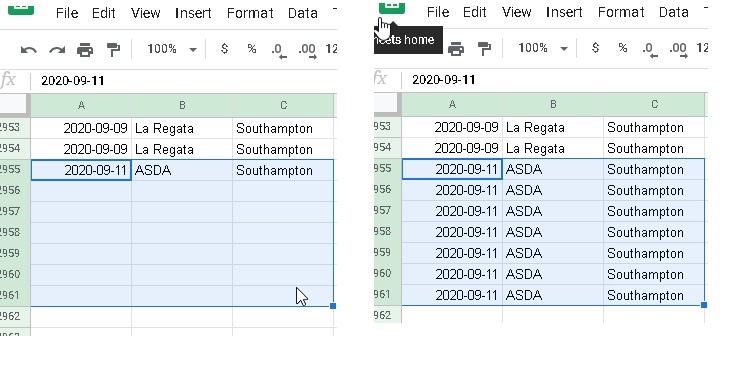Increase decimal places in right window
Viewport: 741px width, 373px height.
click(679, 49)
